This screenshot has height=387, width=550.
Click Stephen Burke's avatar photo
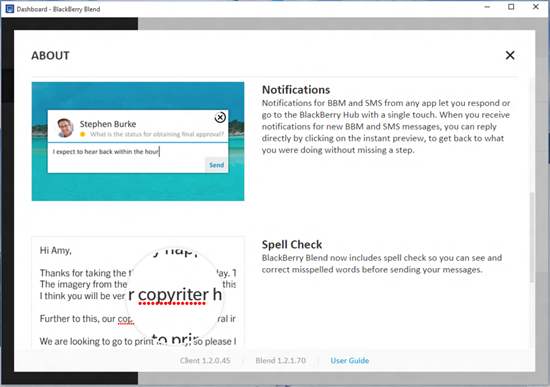coord(65,127)
